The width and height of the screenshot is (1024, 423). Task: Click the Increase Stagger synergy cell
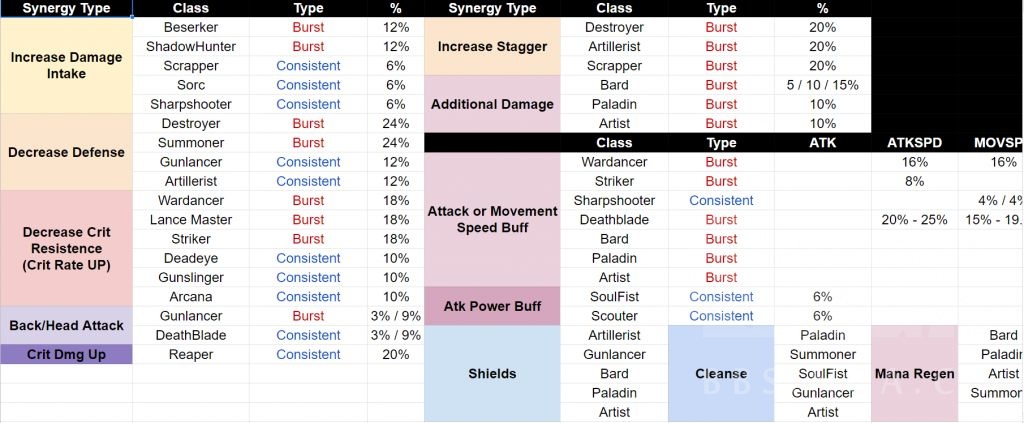(491, 46)
